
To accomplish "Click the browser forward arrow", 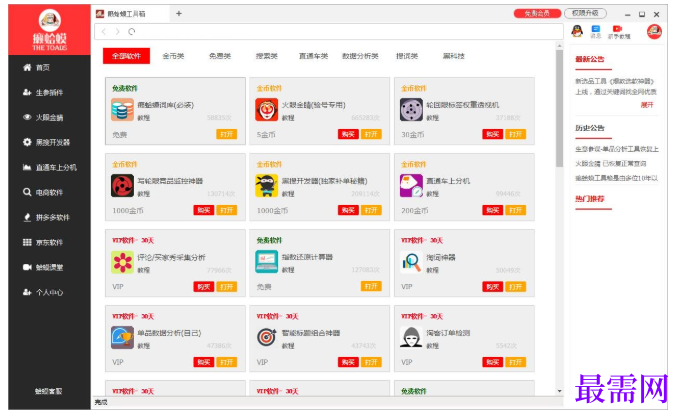I will (117, 32).
